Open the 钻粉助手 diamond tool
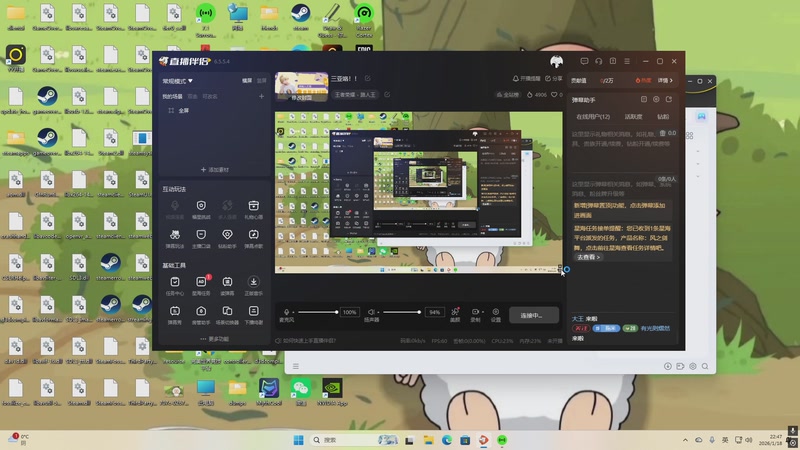The width and height of the screenshot is (800, 450). [x=227, y=238]
